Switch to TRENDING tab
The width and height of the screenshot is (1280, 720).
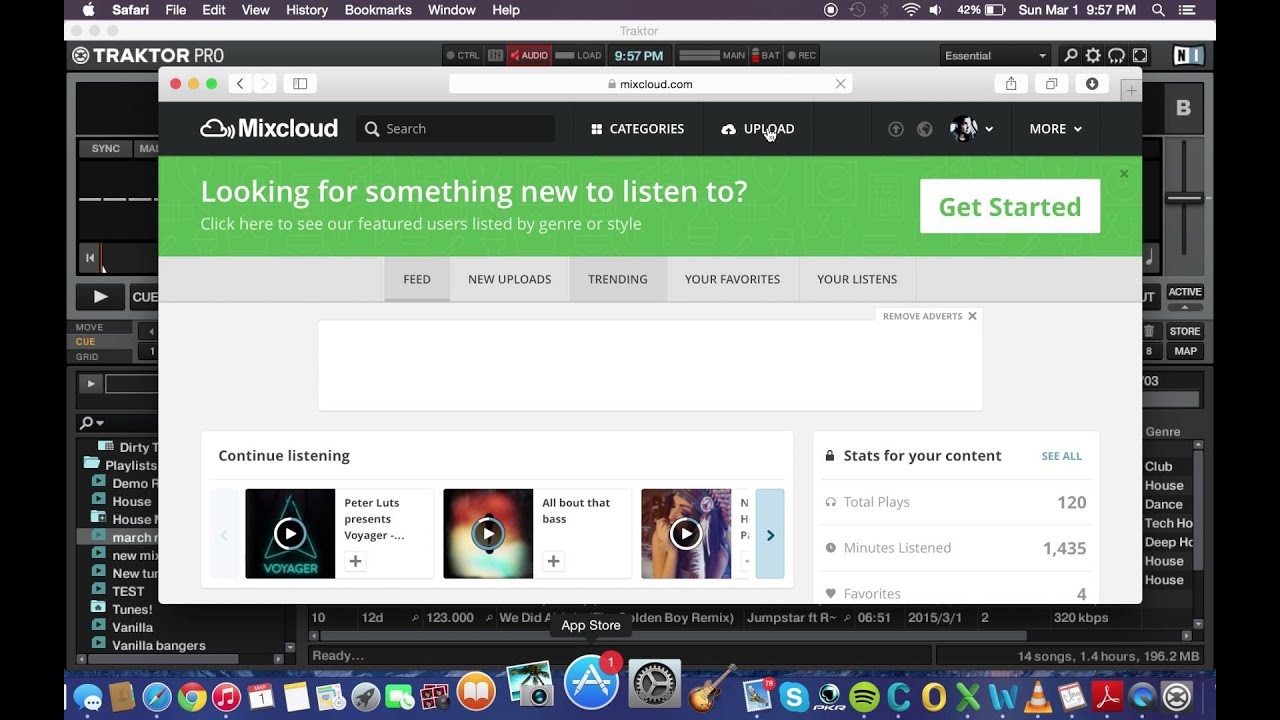click(618, 279)
